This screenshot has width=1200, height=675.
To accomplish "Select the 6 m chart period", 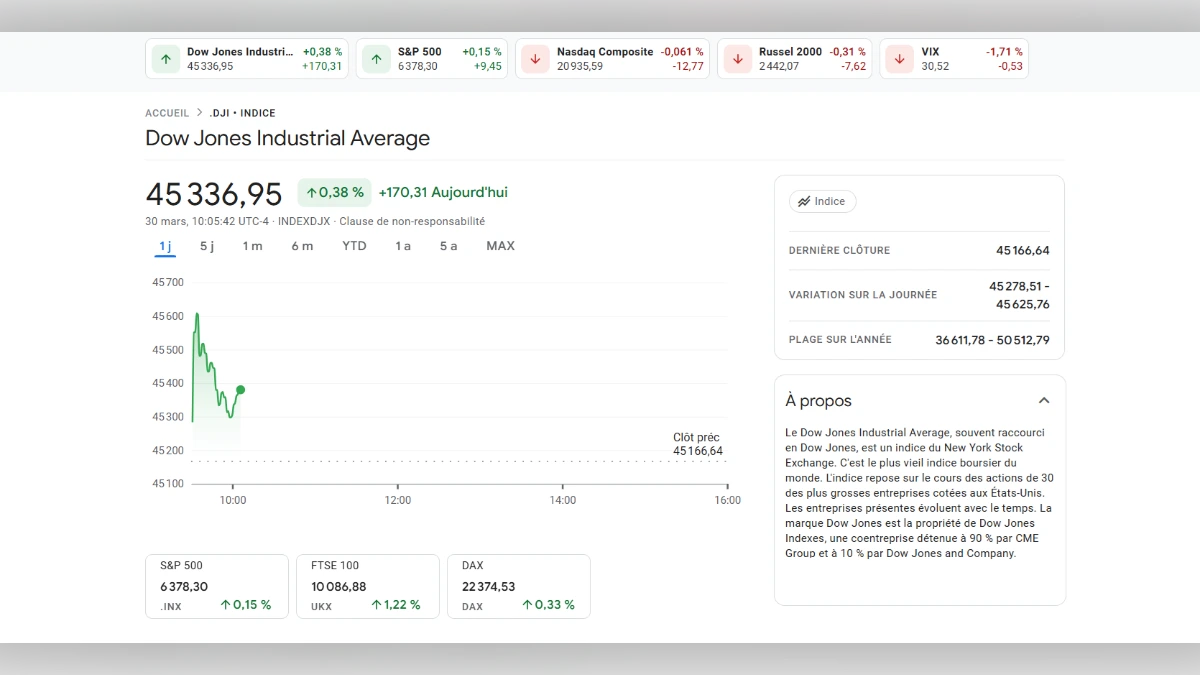I will coord(302,245).
